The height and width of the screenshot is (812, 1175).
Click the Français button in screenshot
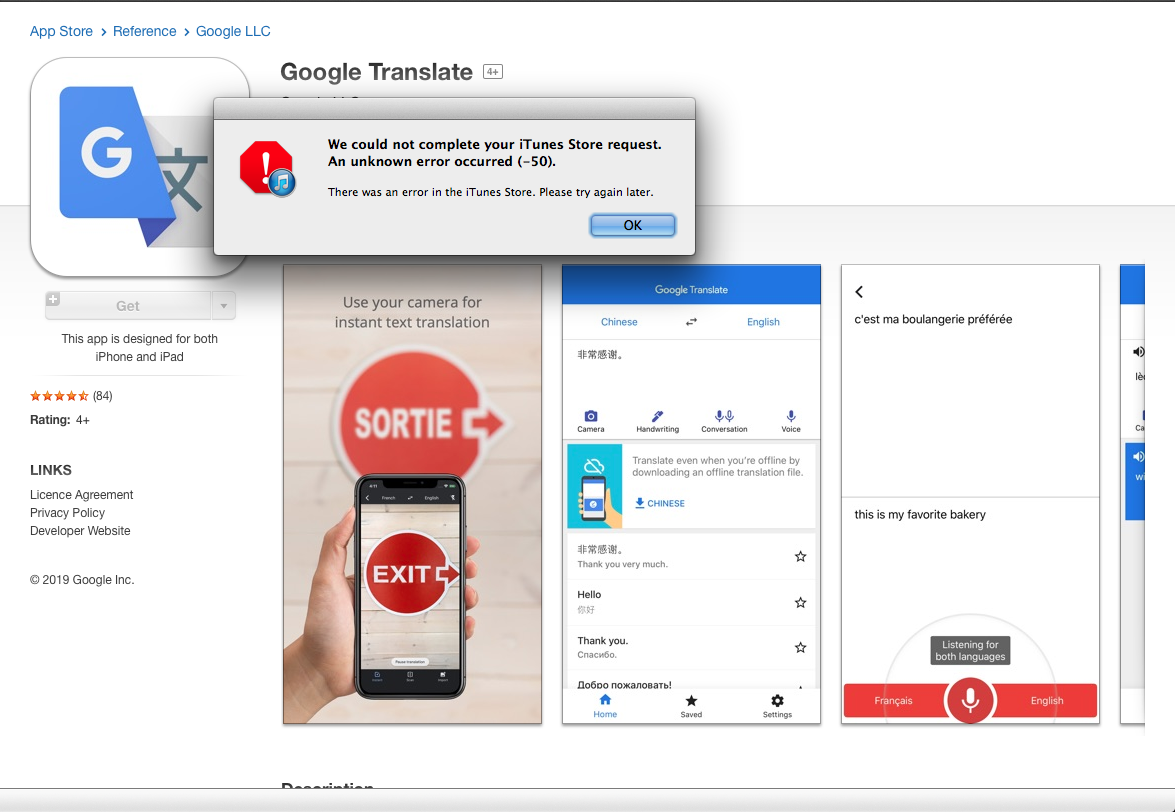tap(893, 701)
